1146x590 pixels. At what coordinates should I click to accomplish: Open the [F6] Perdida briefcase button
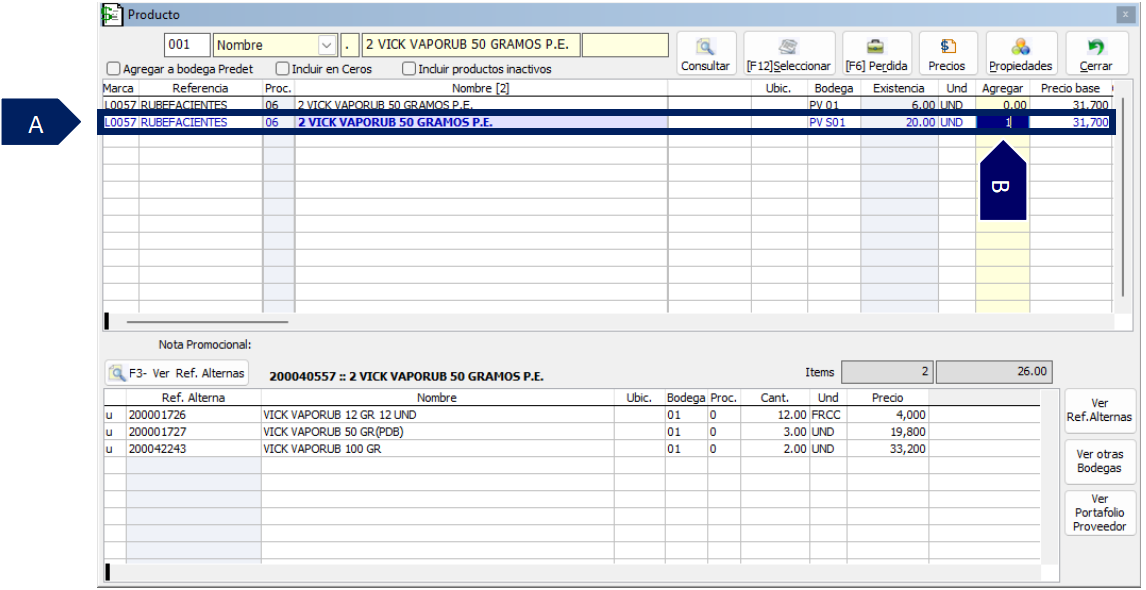click(876, 53)
